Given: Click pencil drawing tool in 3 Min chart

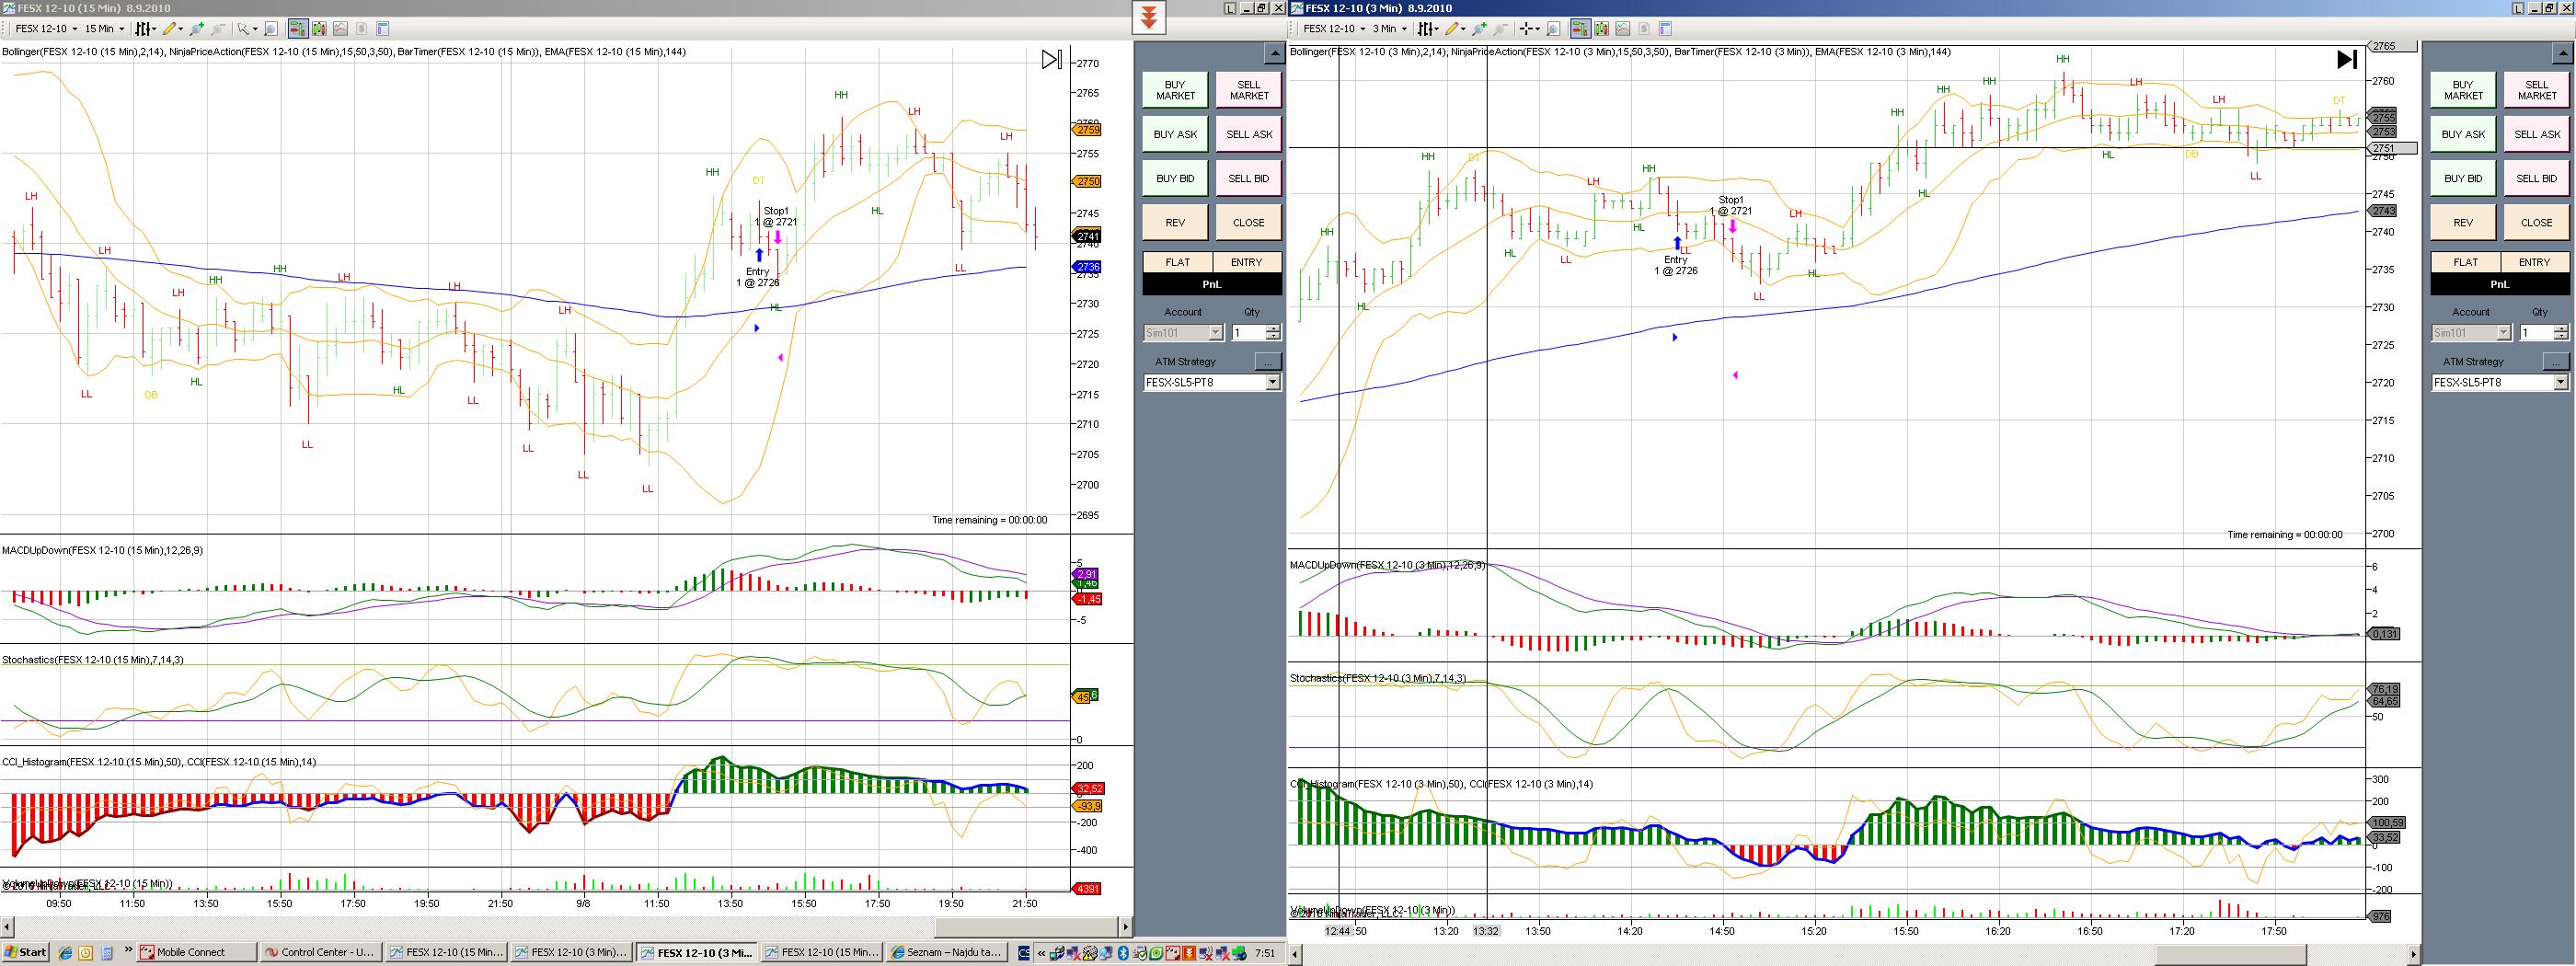Looking at the screenshot, I should pyautogui.click(x=1451, y=29).
